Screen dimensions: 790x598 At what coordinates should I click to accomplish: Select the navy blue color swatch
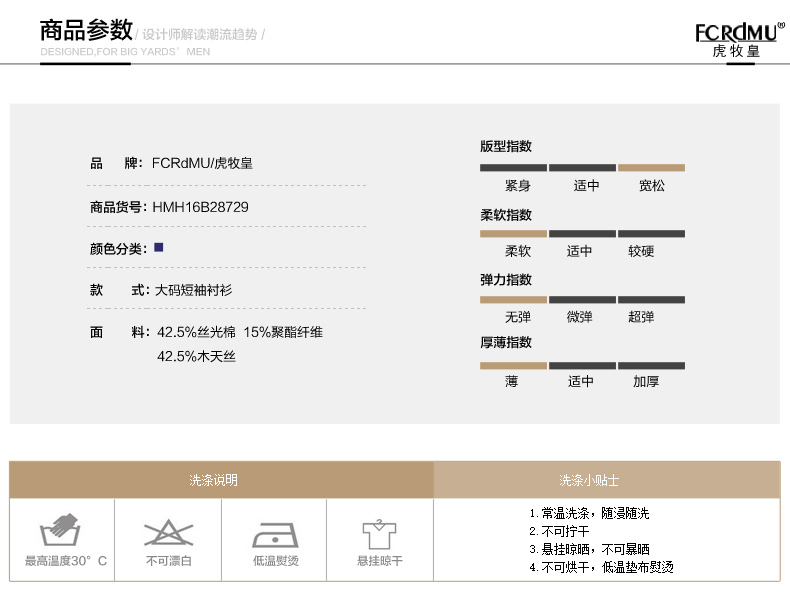click(x=158, y=247)
